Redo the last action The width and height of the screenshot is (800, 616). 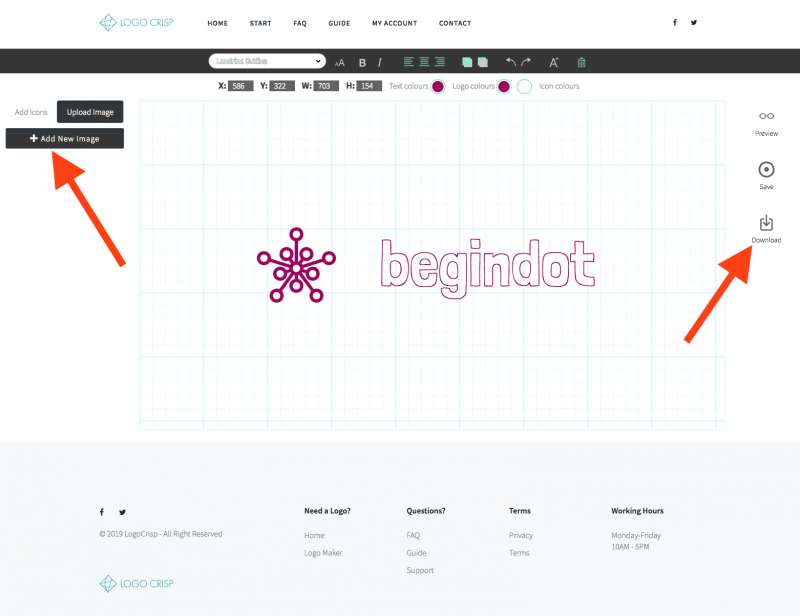coord(526,62)
